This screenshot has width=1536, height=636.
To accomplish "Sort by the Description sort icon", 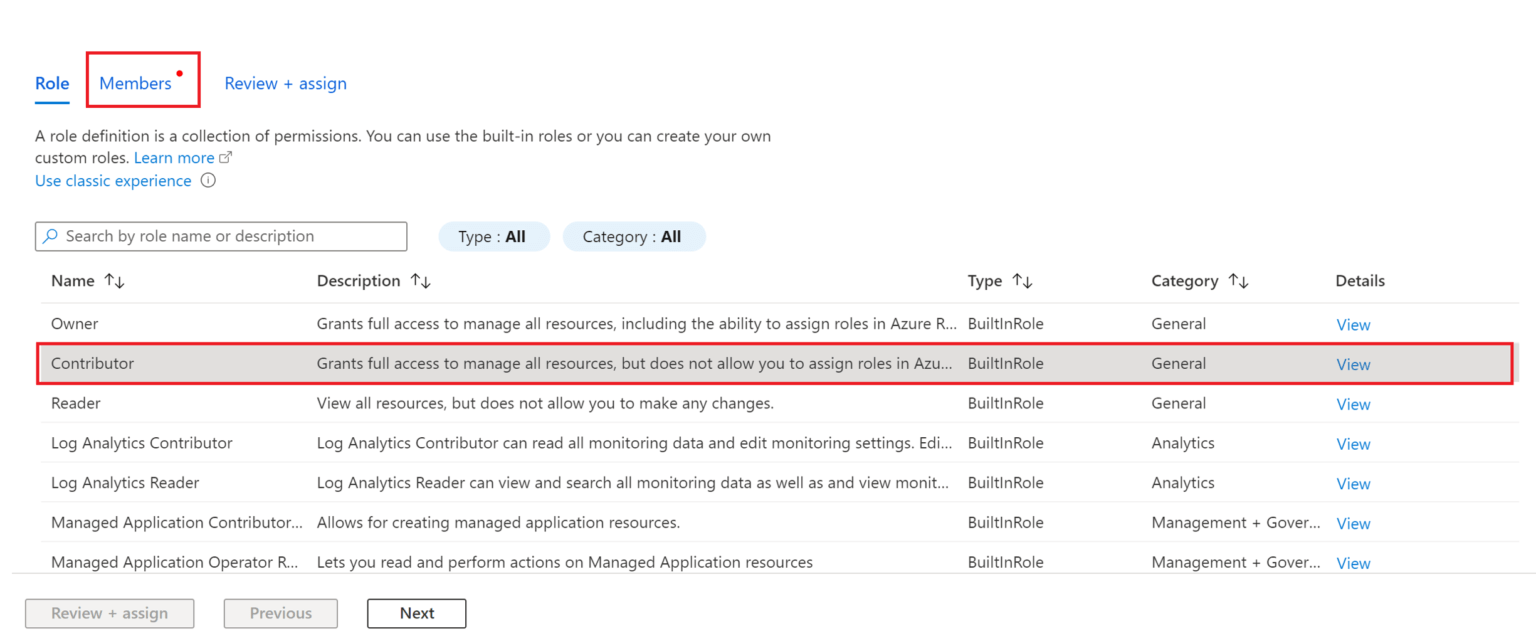I will [x=420, y=281].
